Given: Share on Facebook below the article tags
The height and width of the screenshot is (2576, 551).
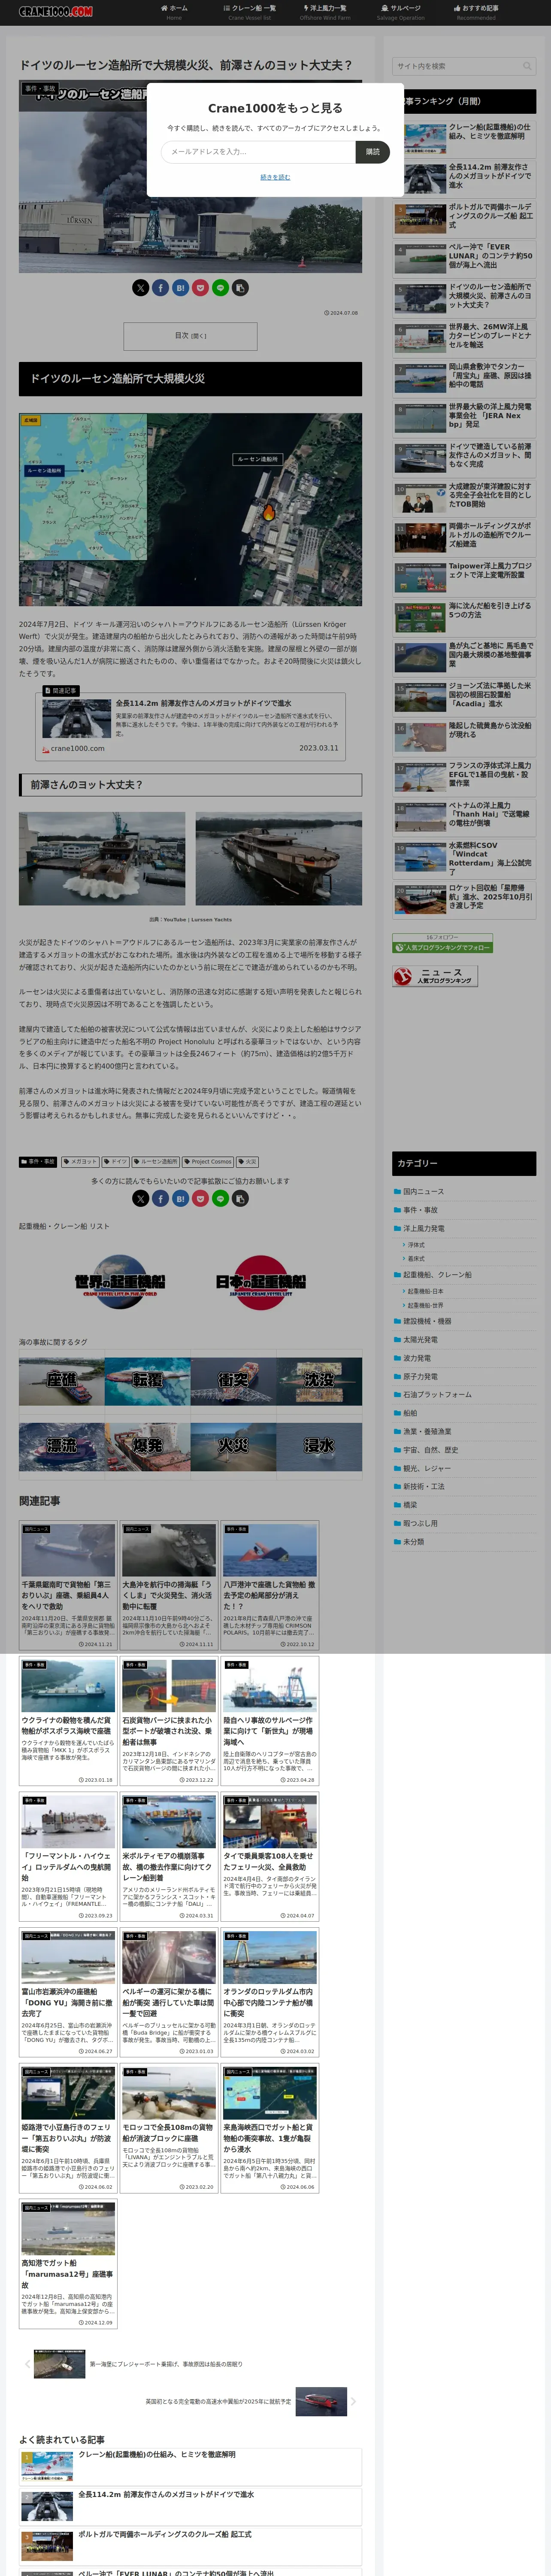Looking at the screenshot, I should 160,1198.
